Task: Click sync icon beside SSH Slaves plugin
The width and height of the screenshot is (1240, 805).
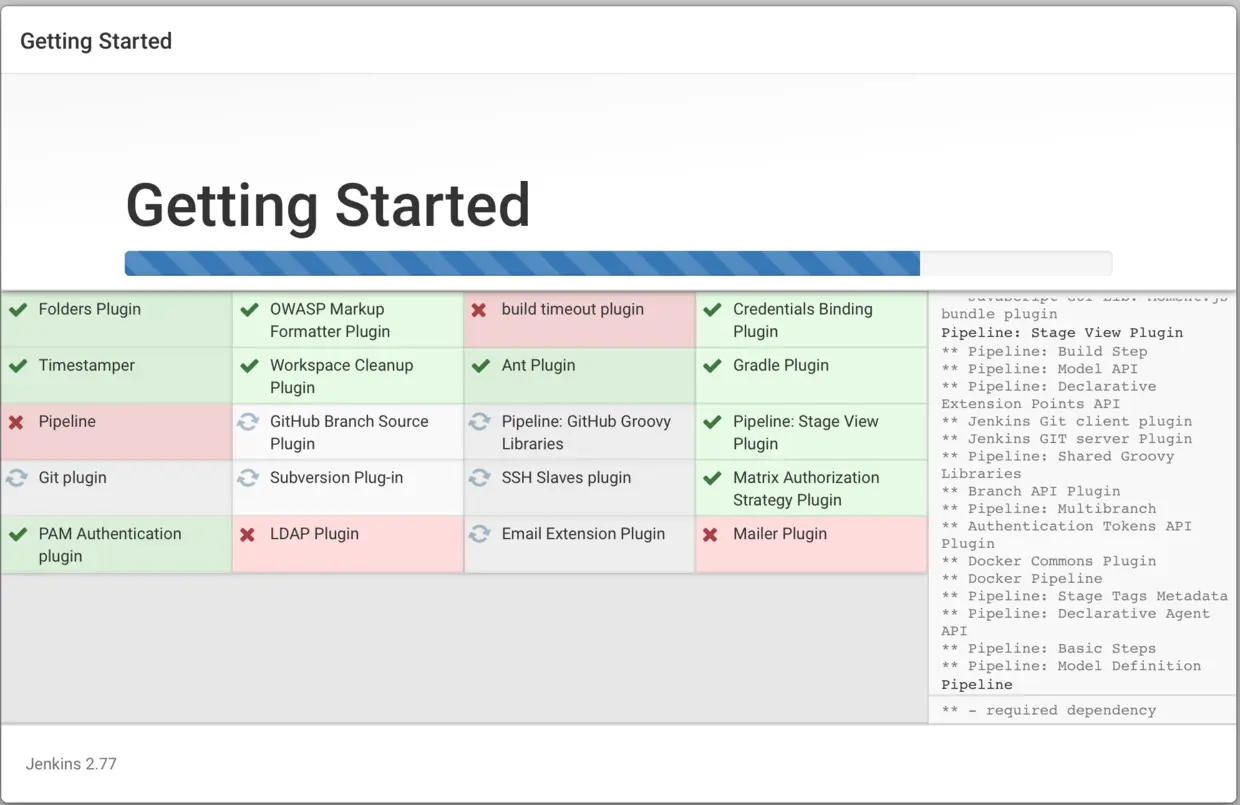Action: (480, 478)
